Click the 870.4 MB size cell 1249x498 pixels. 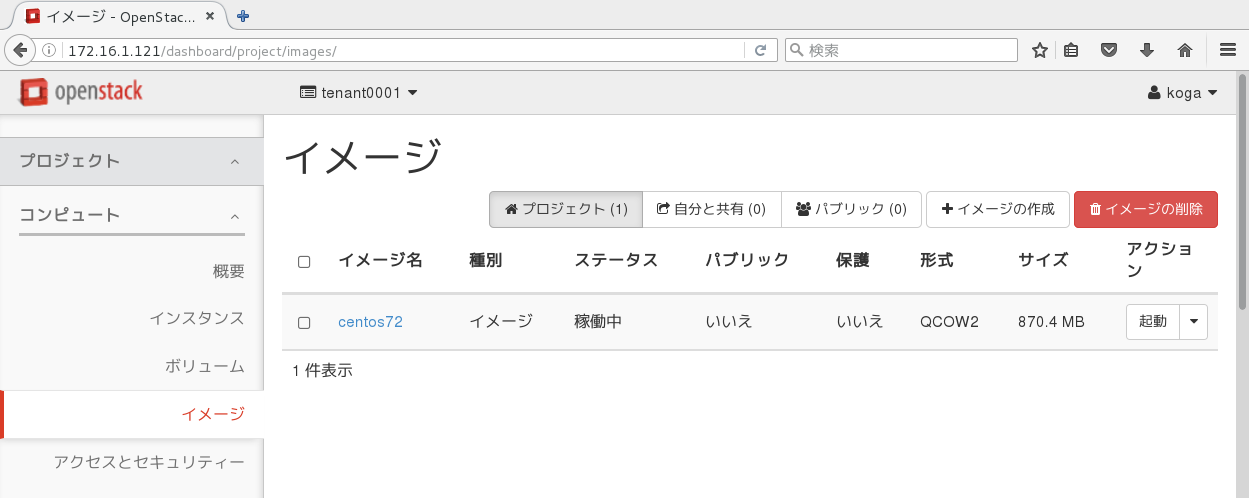[x=1051, y=322]
